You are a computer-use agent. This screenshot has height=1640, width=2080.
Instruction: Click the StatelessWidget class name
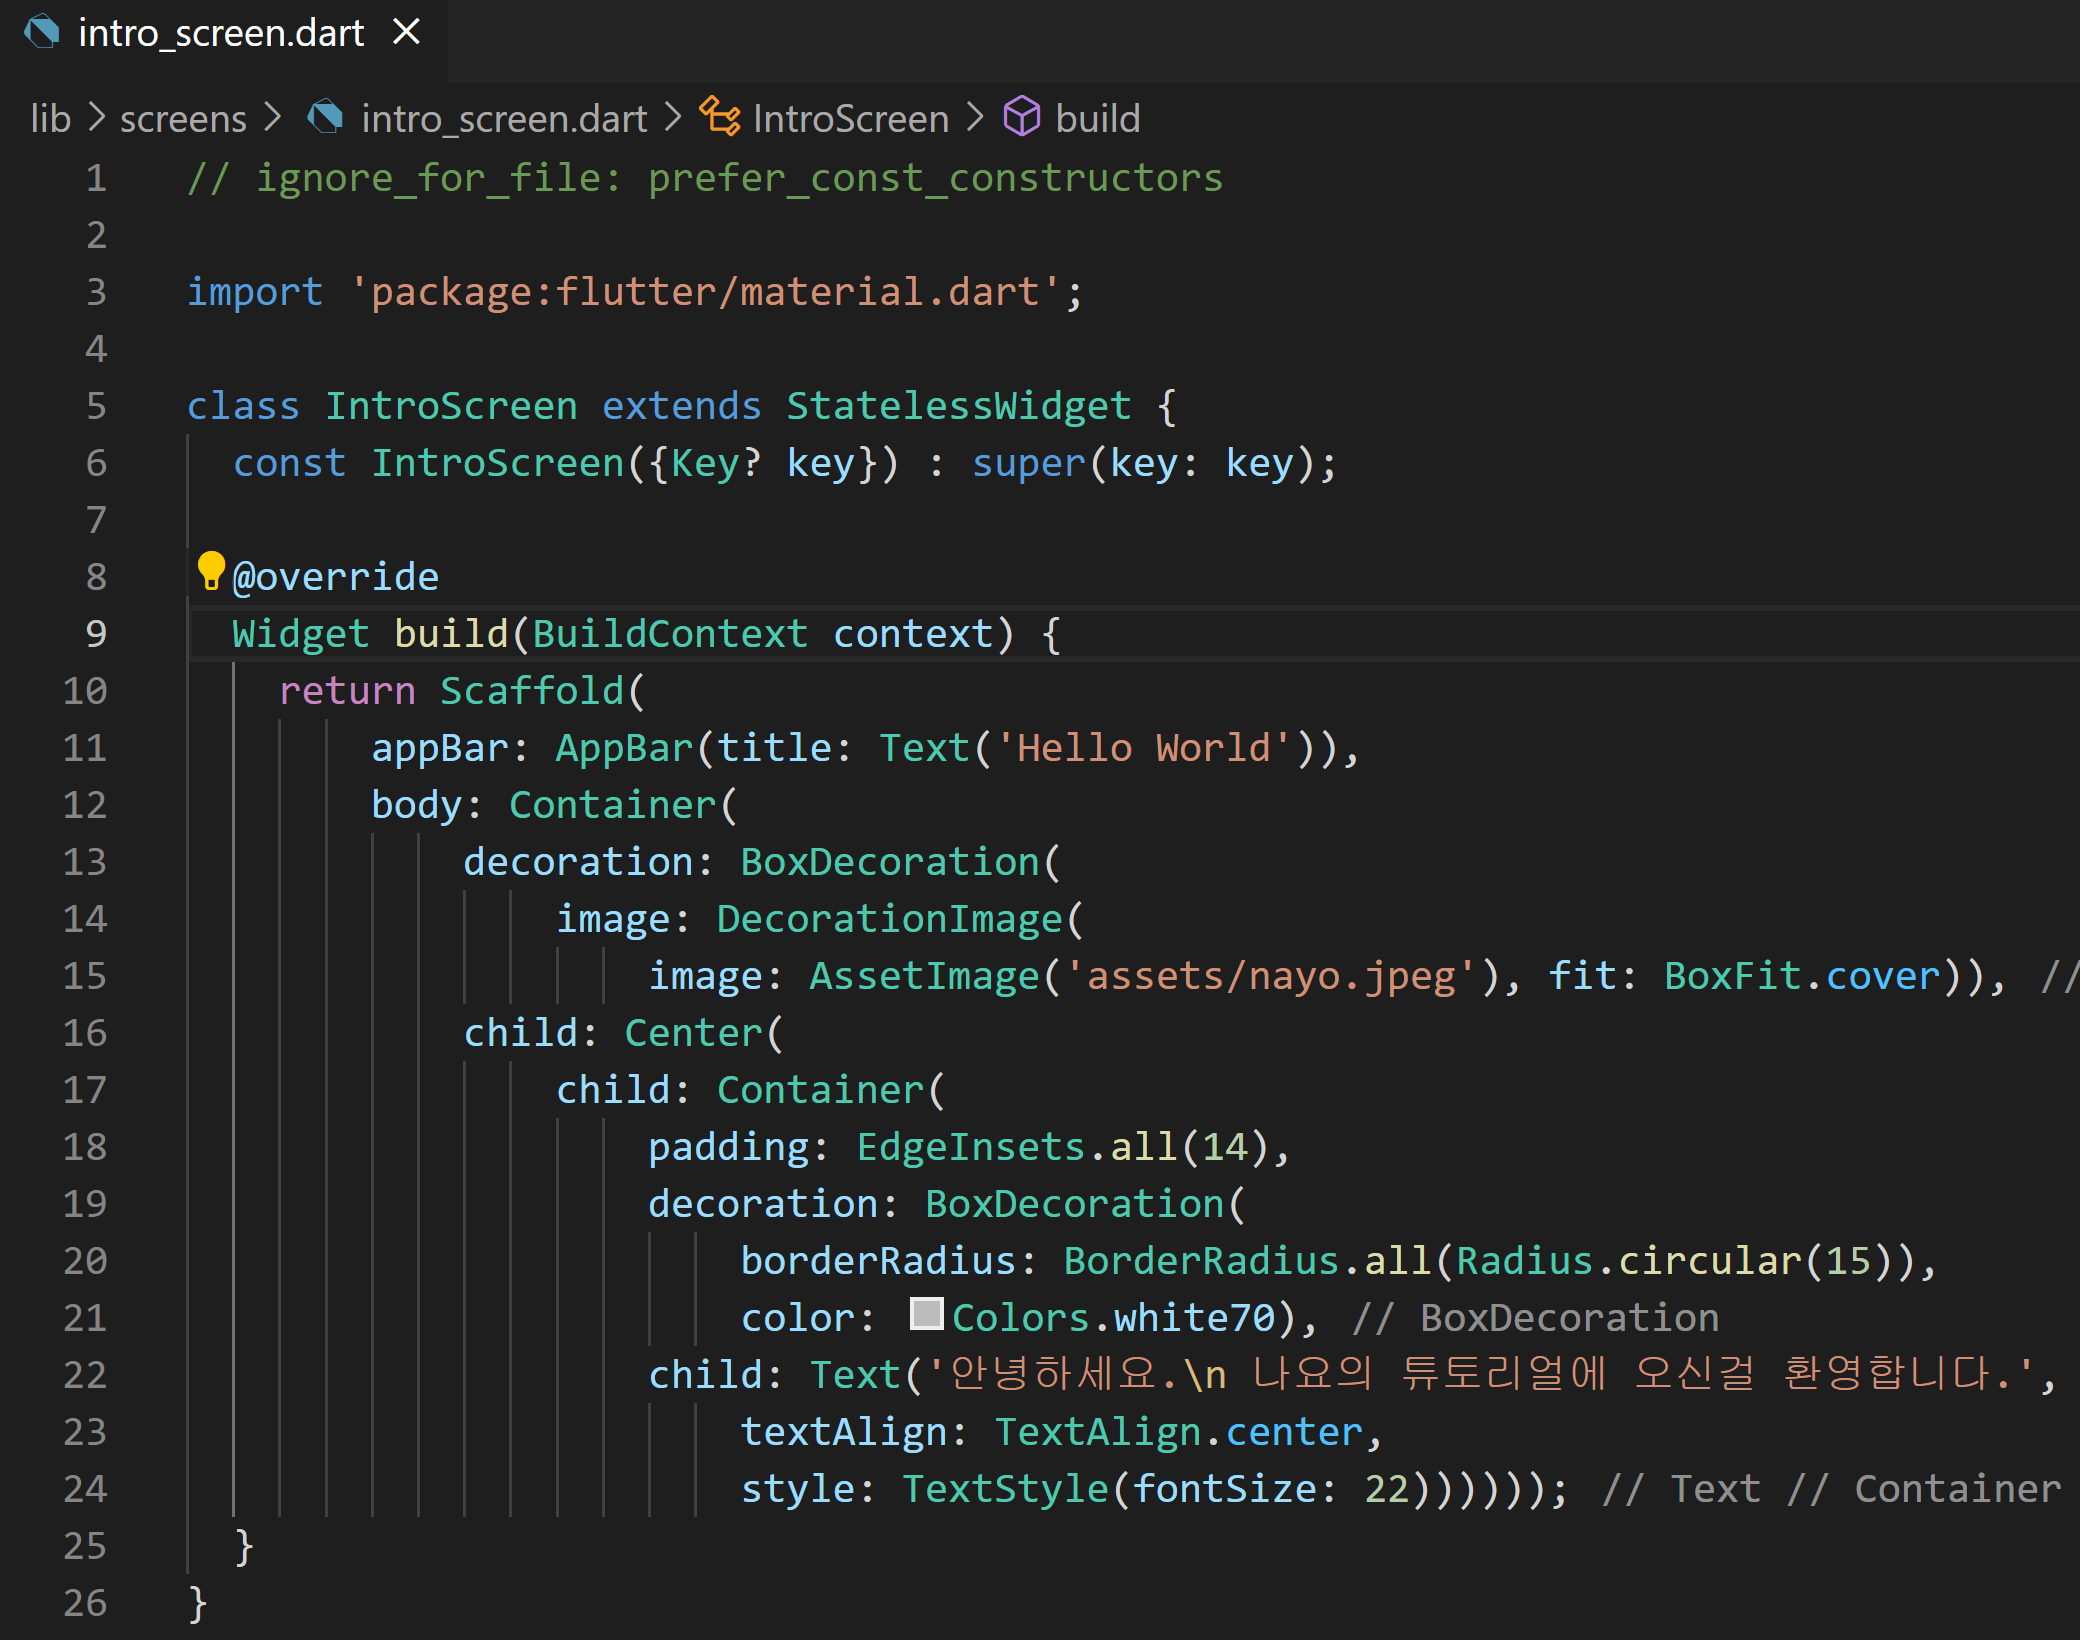(958, 406)
